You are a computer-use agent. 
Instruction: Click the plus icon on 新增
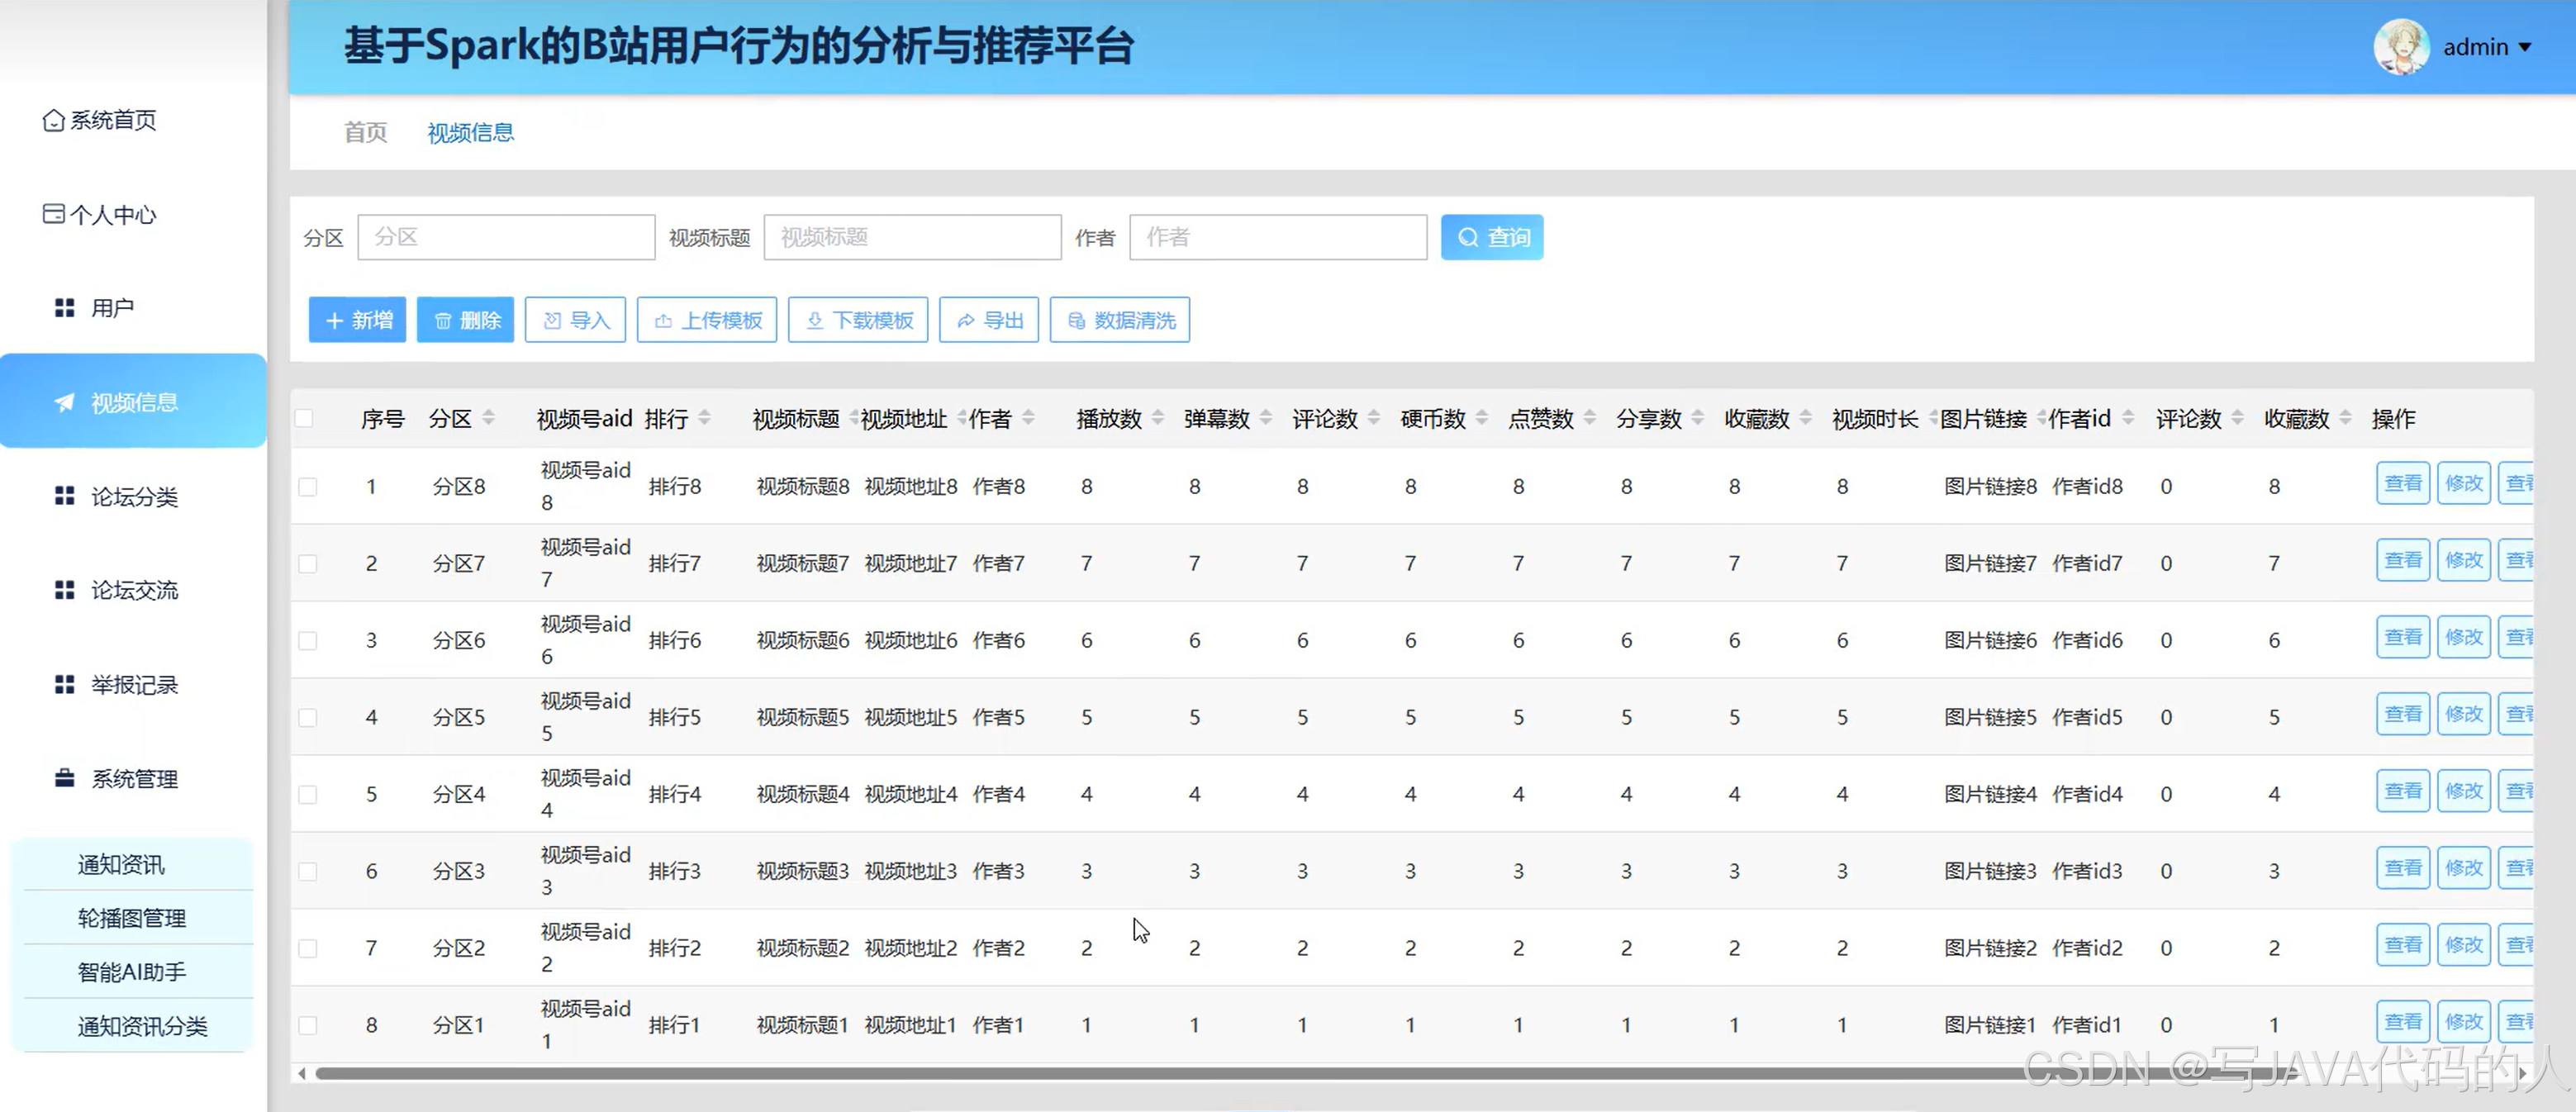tap(335, 320)
